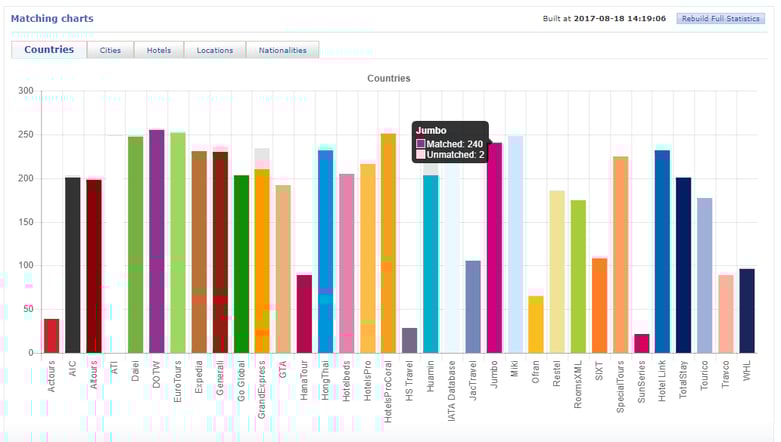This screenshot has width=781, height=442.
Task: Click the Countries tab
Action: click(49, 49)
